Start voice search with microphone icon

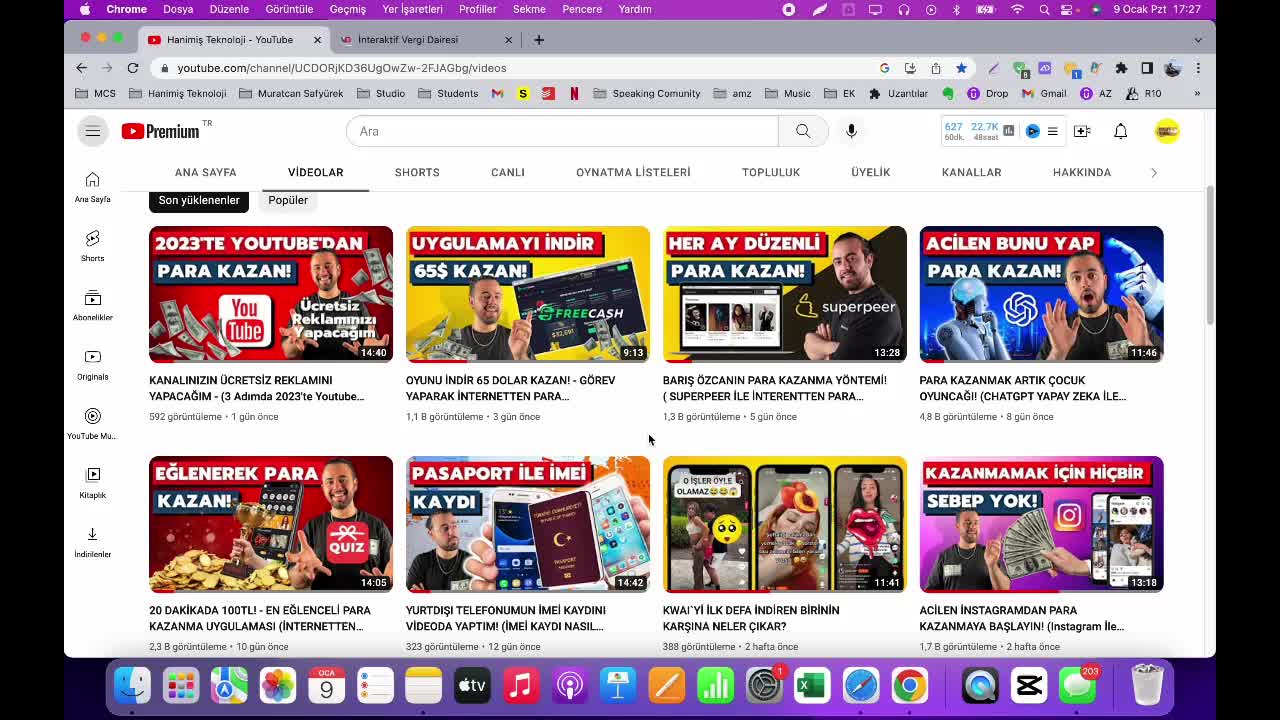(x=851, y=131)
